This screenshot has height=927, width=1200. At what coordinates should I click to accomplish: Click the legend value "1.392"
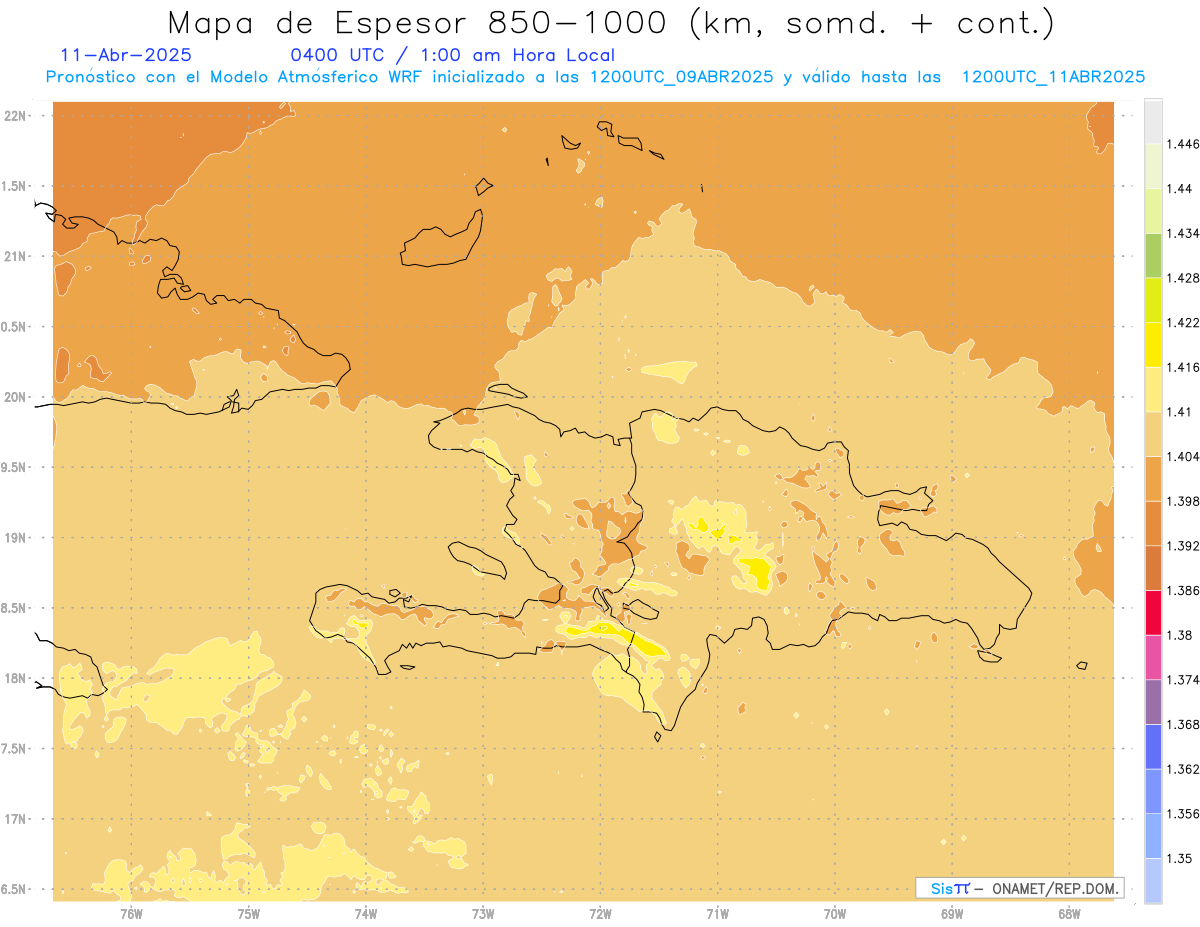(x=1182, y=547)
